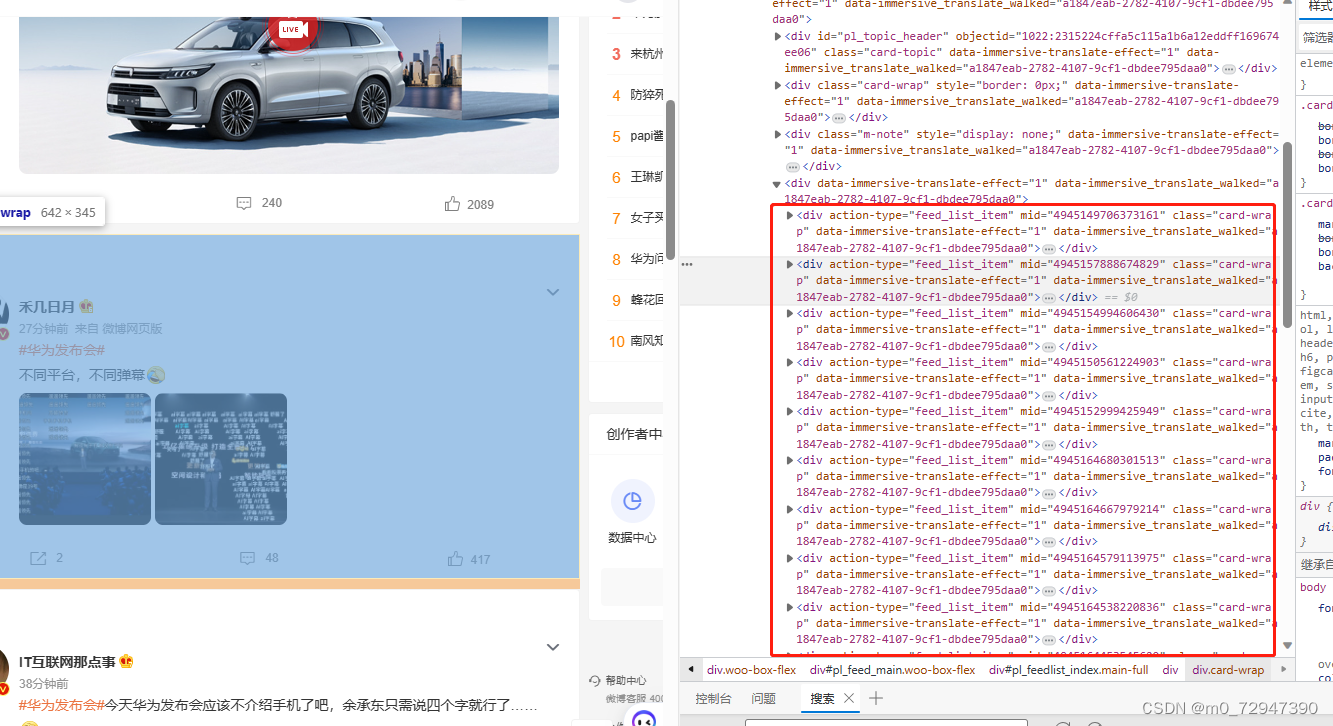Click the LIVE badge on the car video
Viewport: 1333px width, 726px height.
coord(291,29)
